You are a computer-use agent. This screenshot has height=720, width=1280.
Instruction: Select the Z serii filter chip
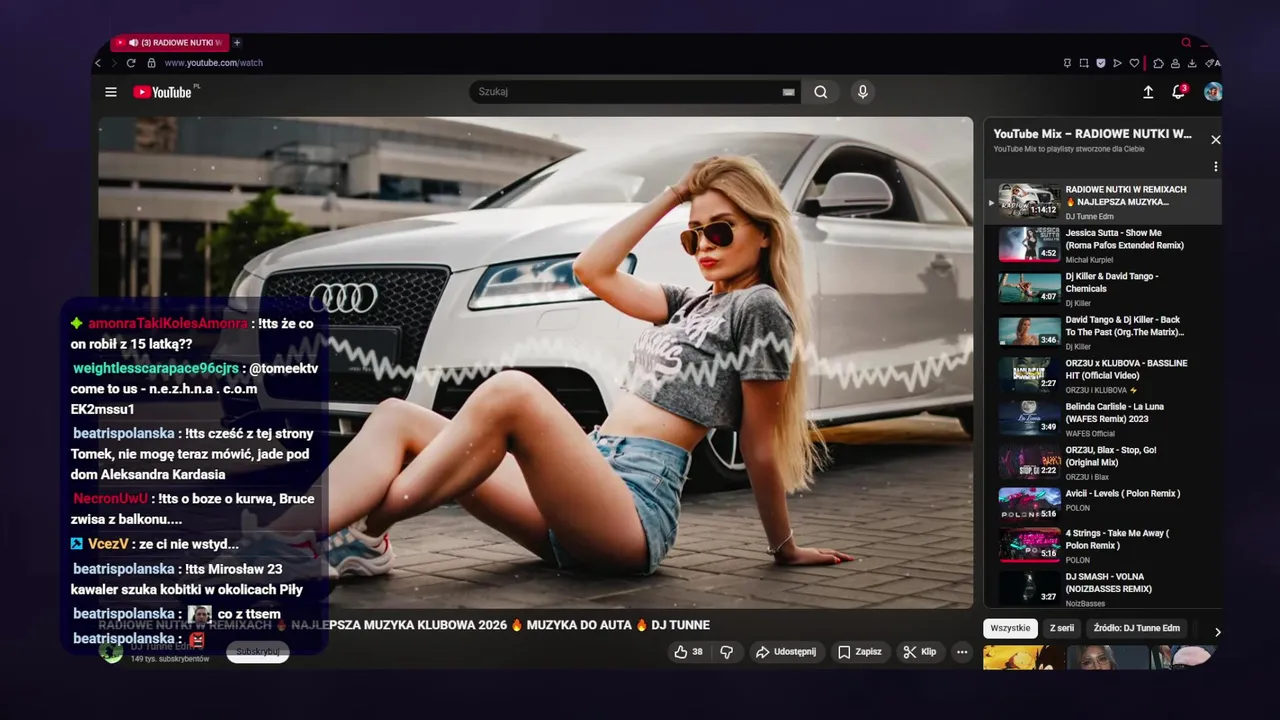click(1062, 628)
